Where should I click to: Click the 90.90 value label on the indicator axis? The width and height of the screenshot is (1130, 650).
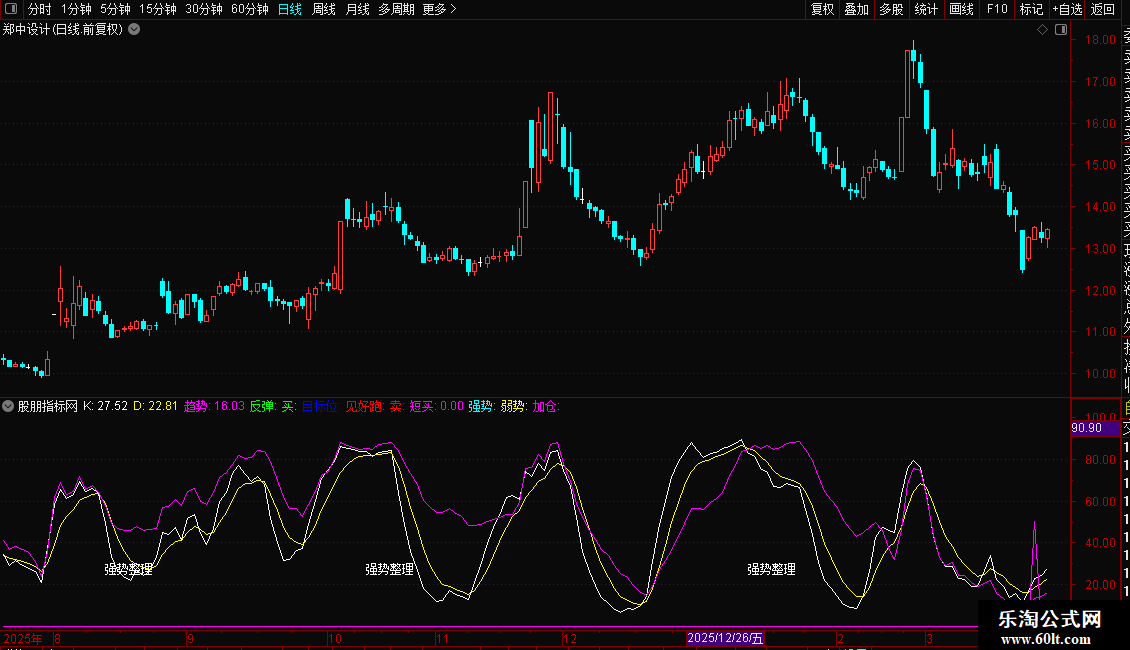point(1086,428)
